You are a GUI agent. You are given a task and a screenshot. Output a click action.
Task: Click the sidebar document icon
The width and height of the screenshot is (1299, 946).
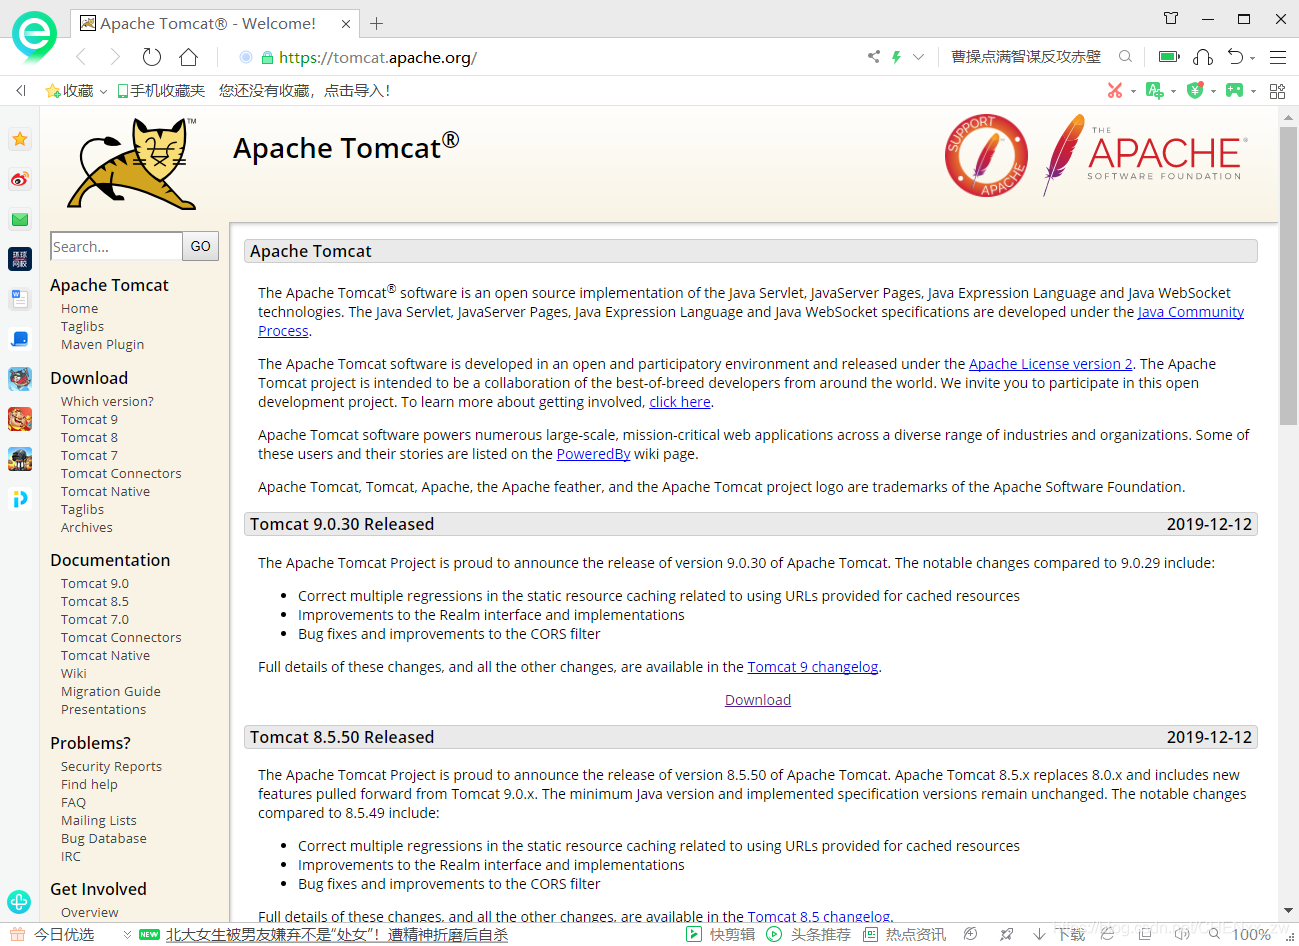(20, 298)
